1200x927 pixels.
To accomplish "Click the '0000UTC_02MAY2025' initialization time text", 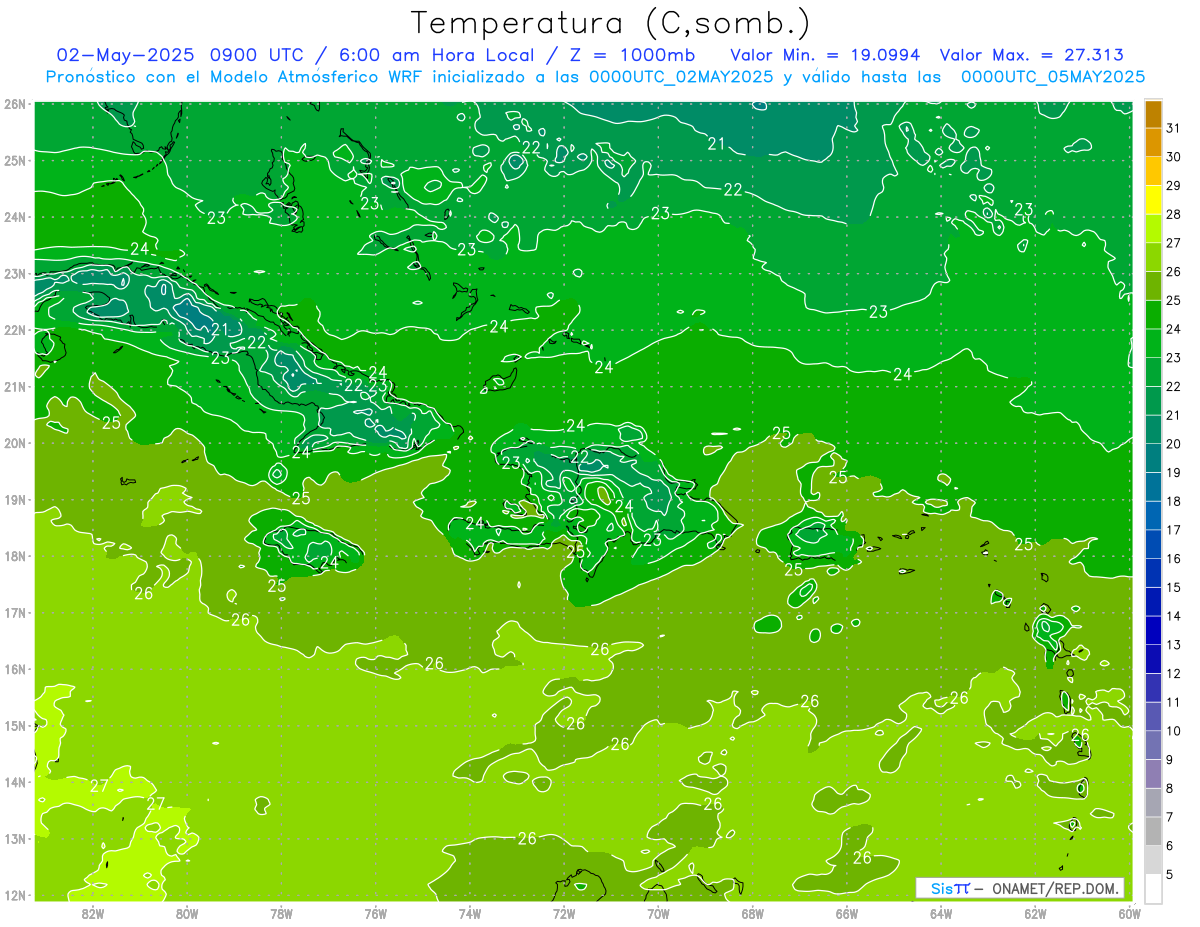I will pos(681,77).
